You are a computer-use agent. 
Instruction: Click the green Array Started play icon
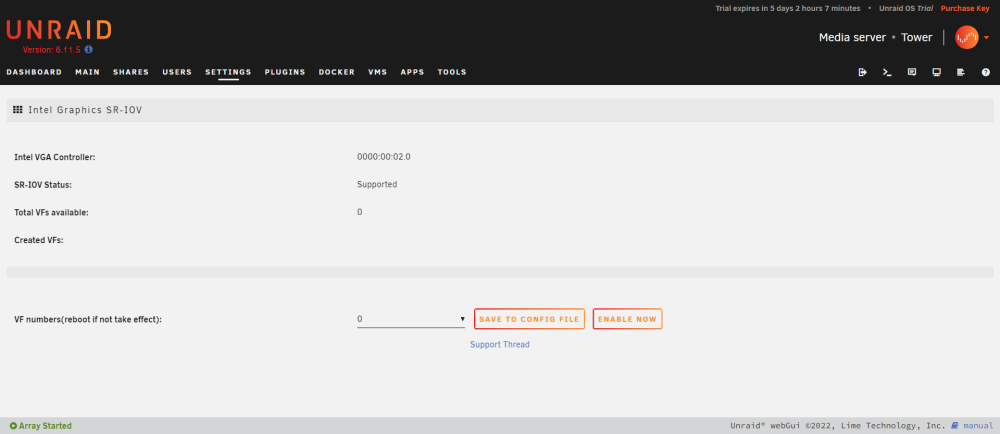click(x=13, y=426)
